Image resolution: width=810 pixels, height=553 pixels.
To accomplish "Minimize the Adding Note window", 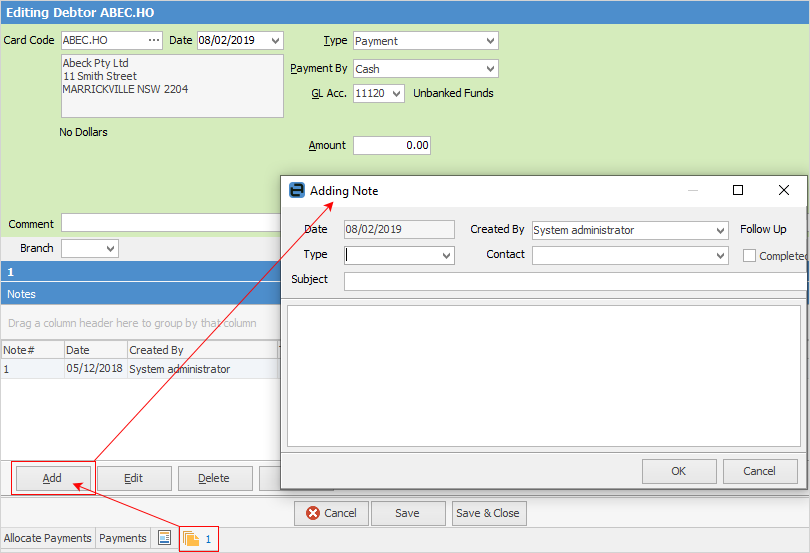I will (693, 190).
